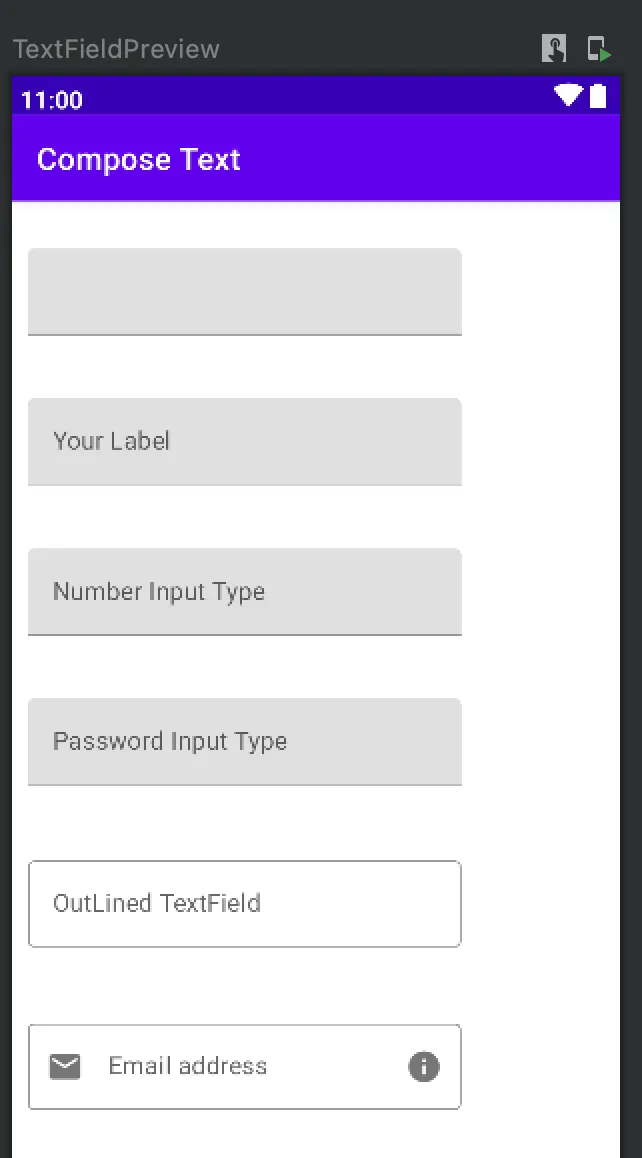Image resolution: width=642 pixels, height=1158 pixels.
Task: Click the 11:00 clock in status bar
Action: (x=51, y=100)
